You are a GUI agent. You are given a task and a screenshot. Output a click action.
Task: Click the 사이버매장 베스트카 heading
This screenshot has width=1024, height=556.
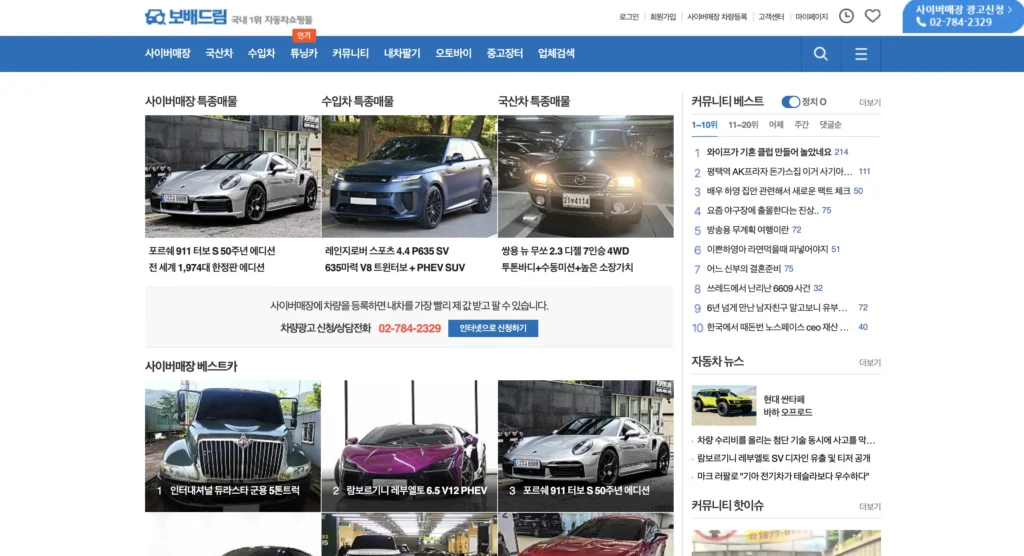click(191, 367)
